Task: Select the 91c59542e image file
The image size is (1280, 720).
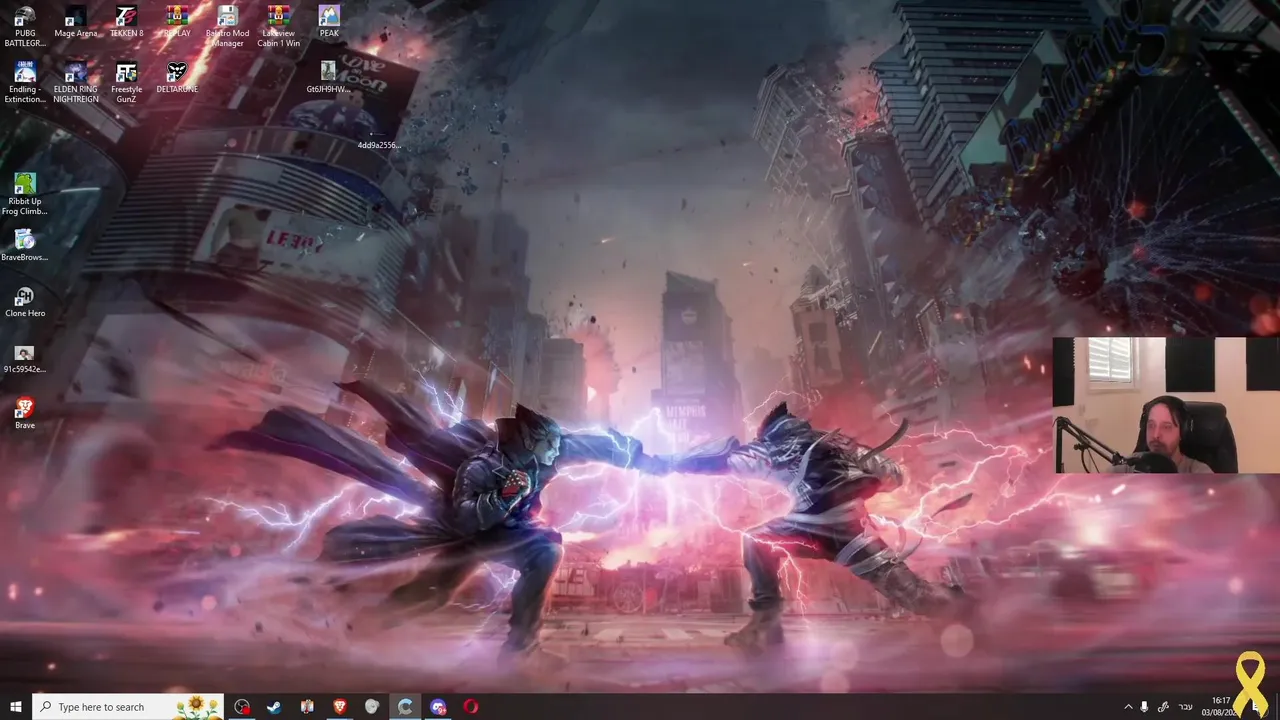Action: coord(25,358)
